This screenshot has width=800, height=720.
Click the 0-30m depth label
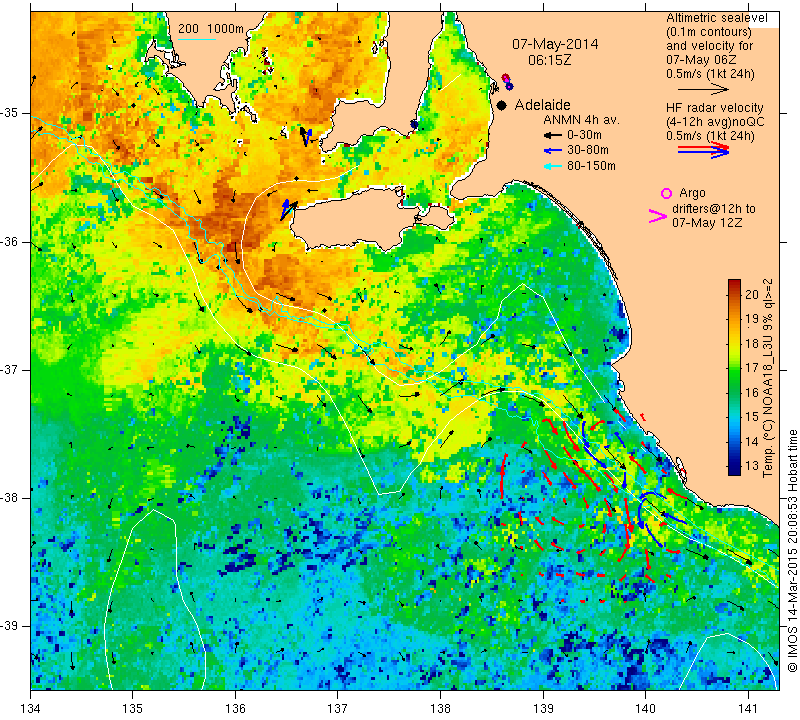coord(584,135)
